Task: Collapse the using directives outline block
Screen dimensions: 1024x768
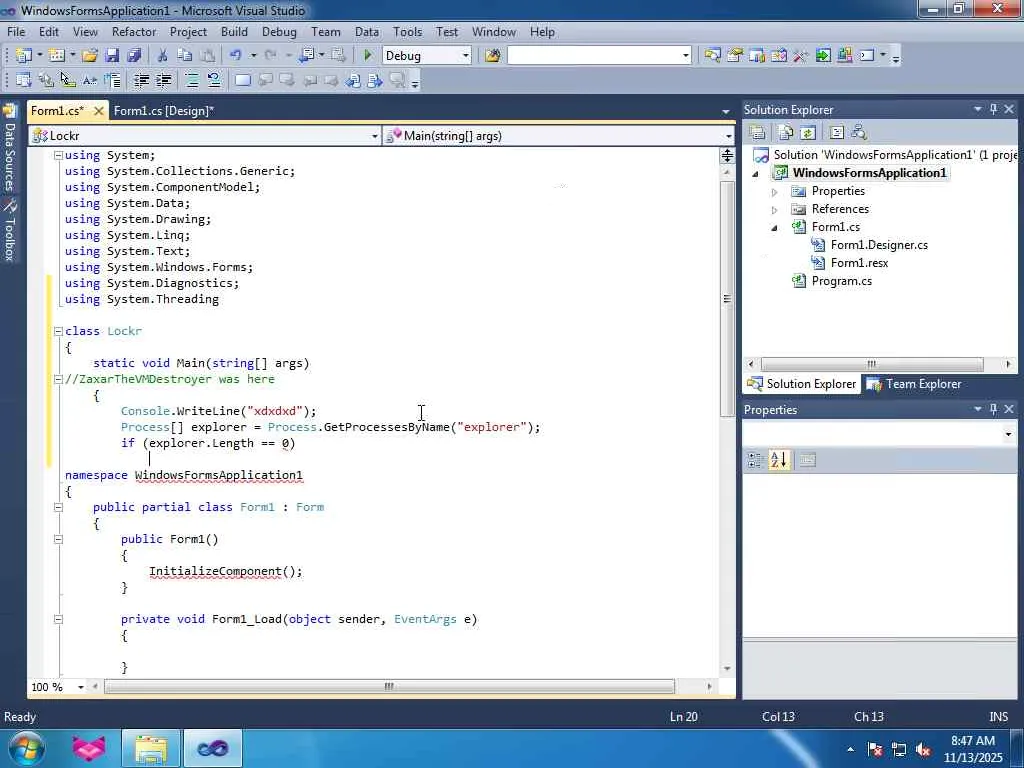Action: pos(58,155)
